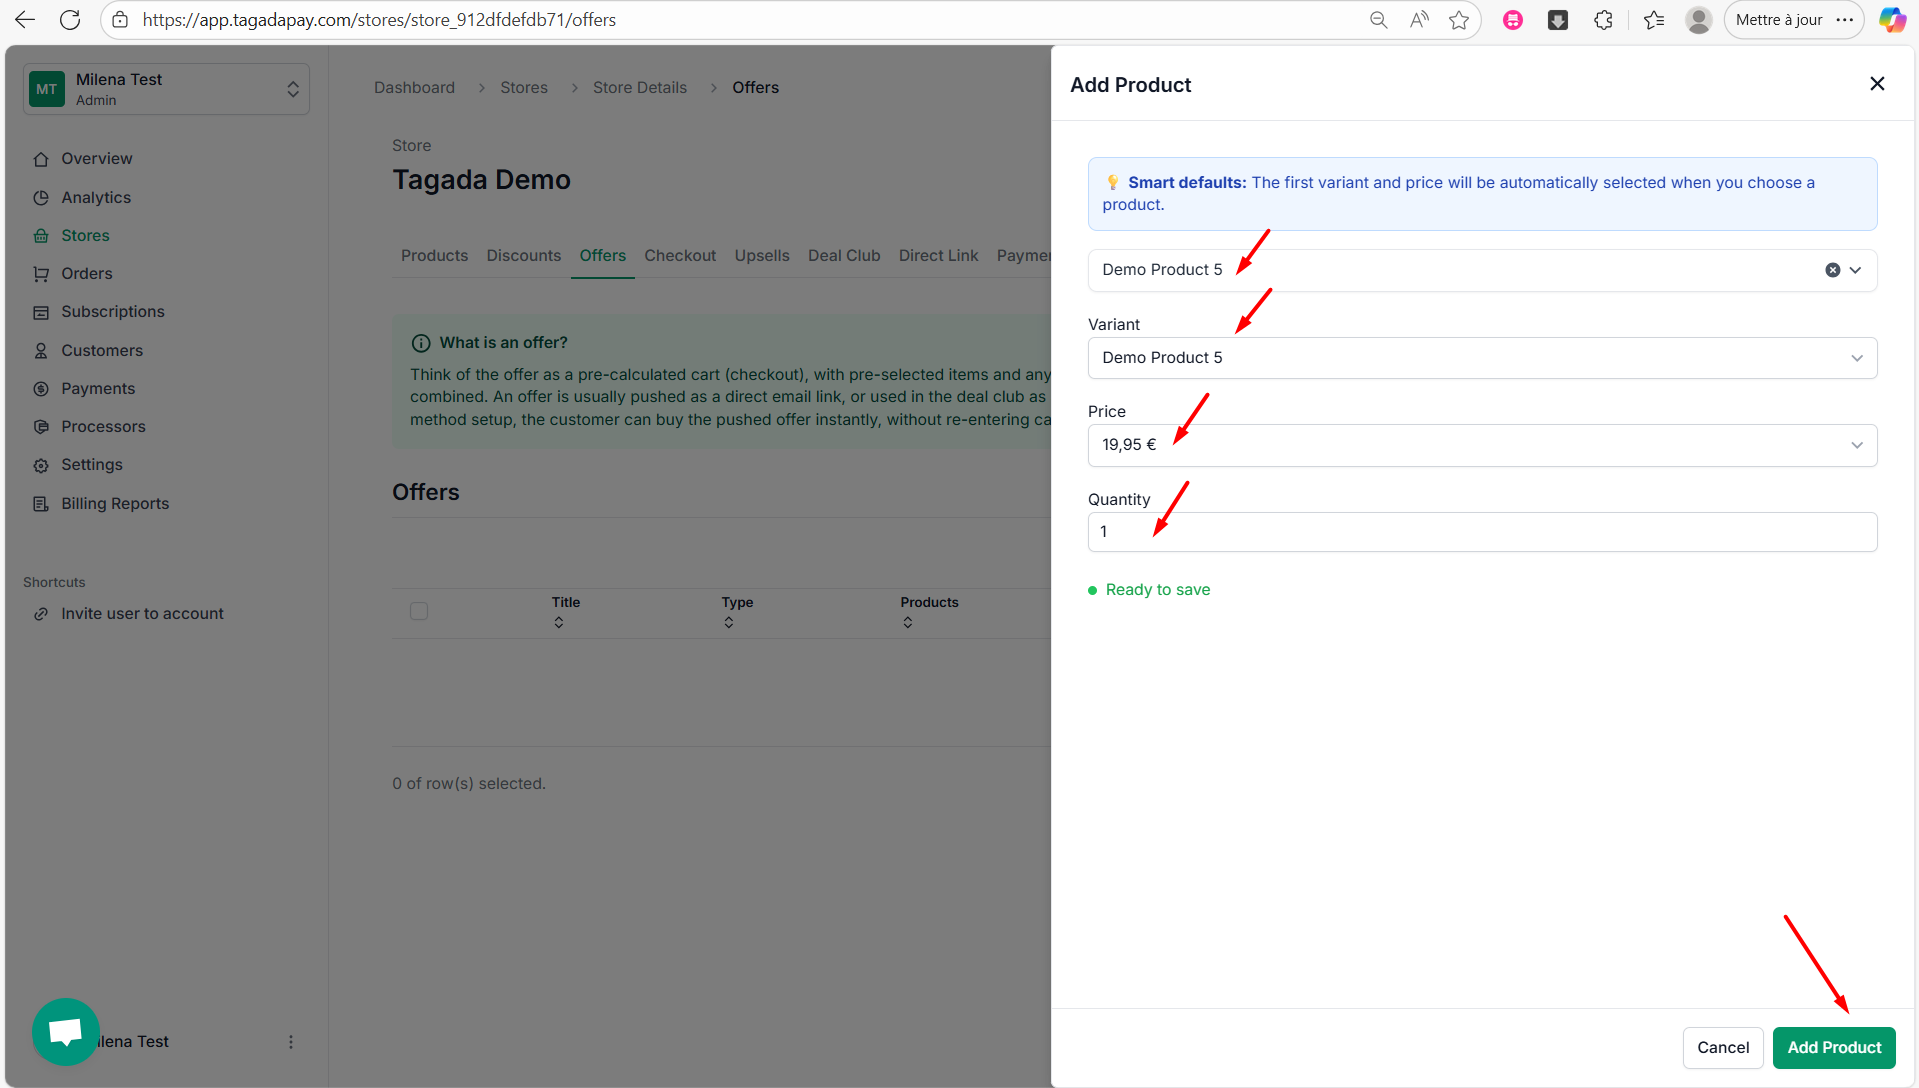Expand the Milena Test account switcher
The width and height of the screenshot is (1919, 1088).
166,89
